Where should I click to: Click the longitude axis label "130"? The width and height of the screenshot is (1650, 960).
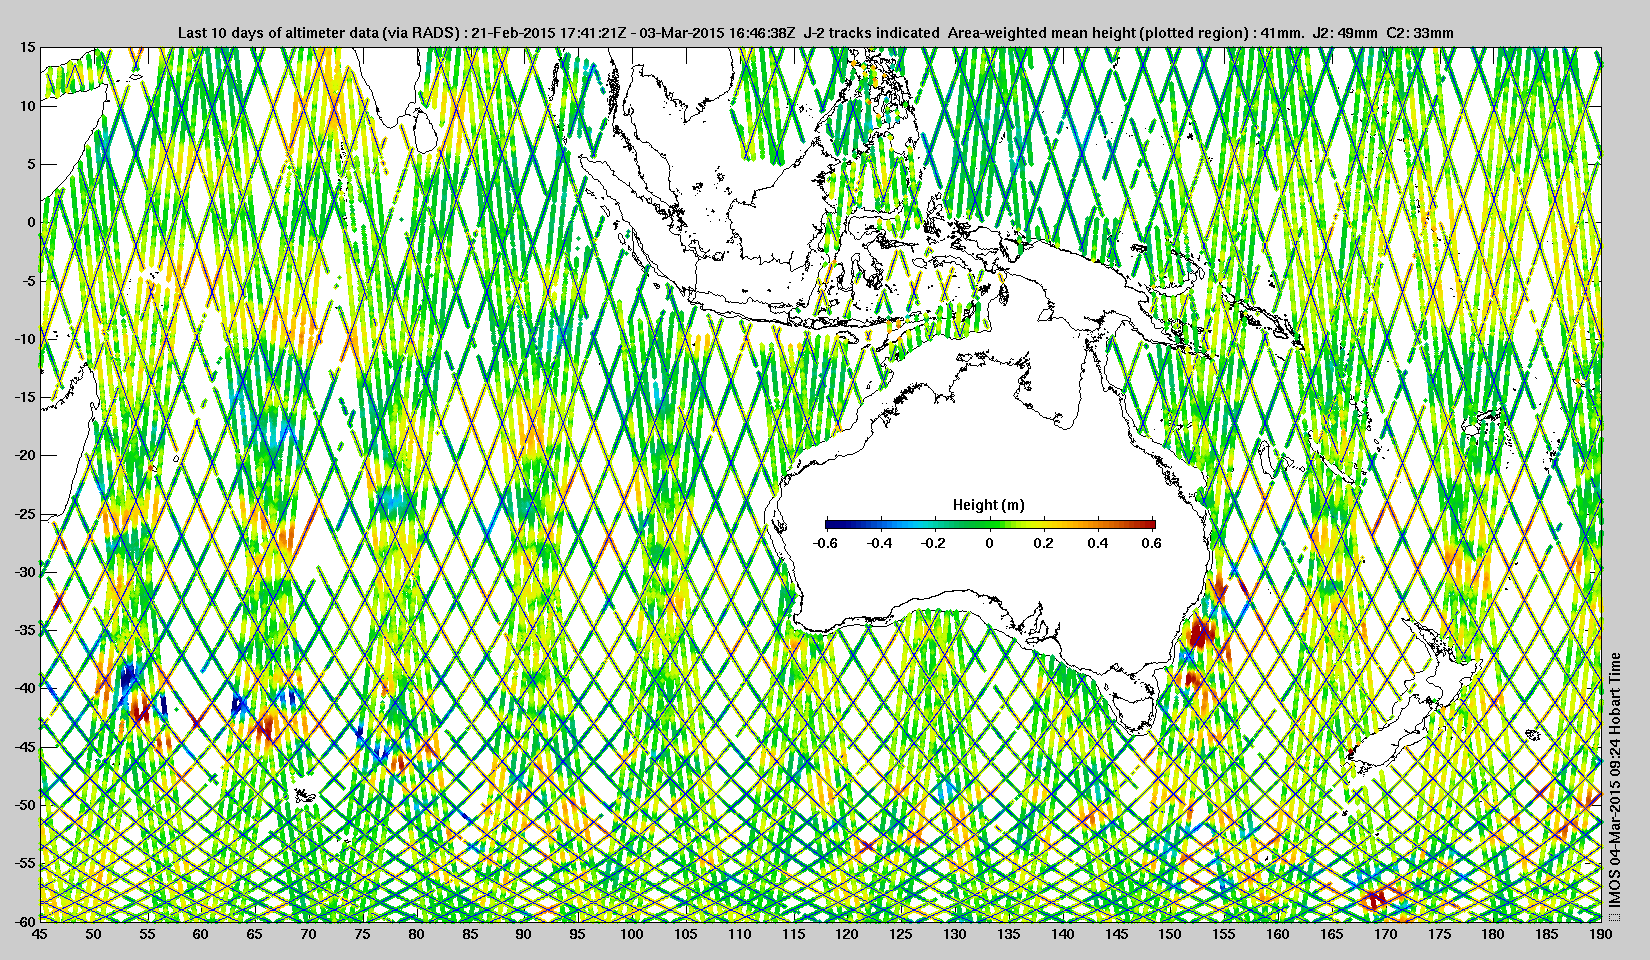[x=955, y=934]
